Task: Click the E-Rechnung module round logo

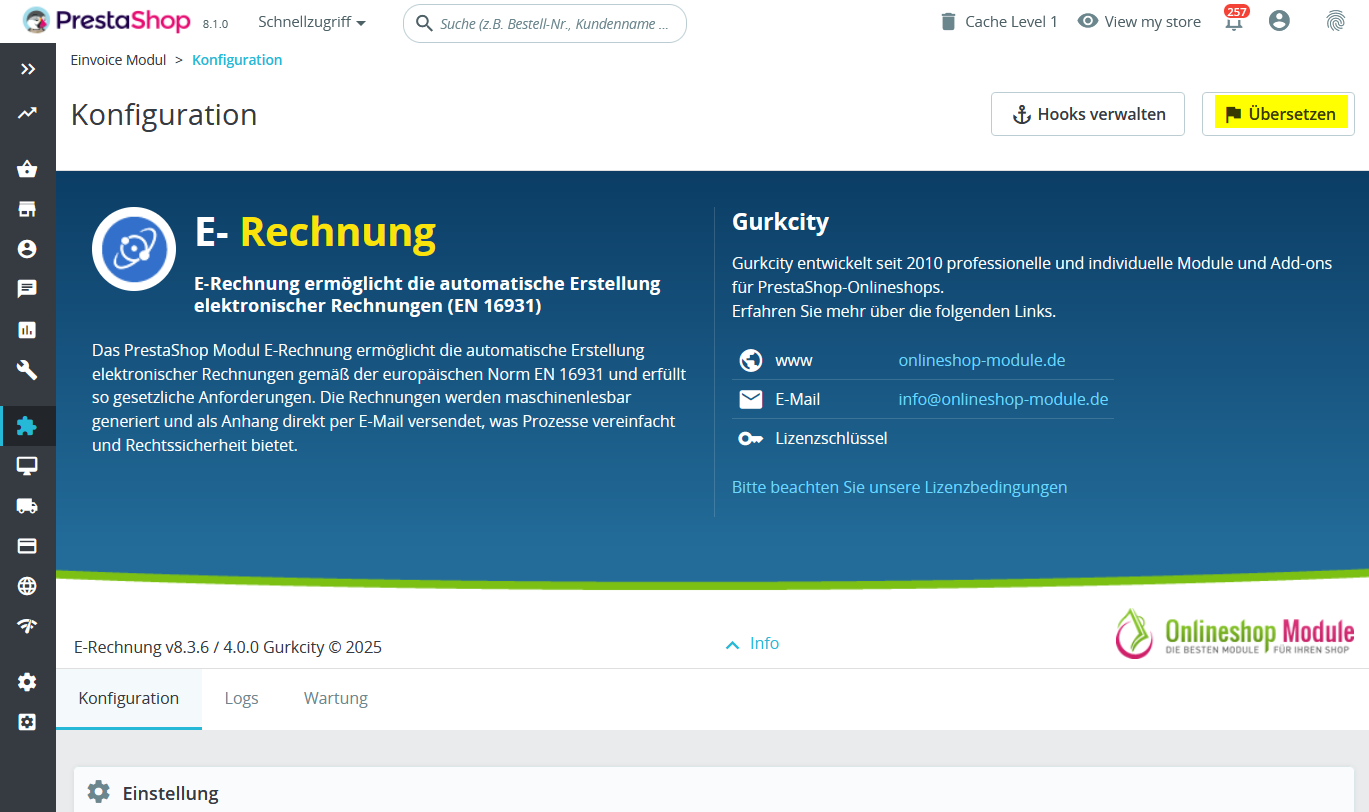Action: coord(134,249)
